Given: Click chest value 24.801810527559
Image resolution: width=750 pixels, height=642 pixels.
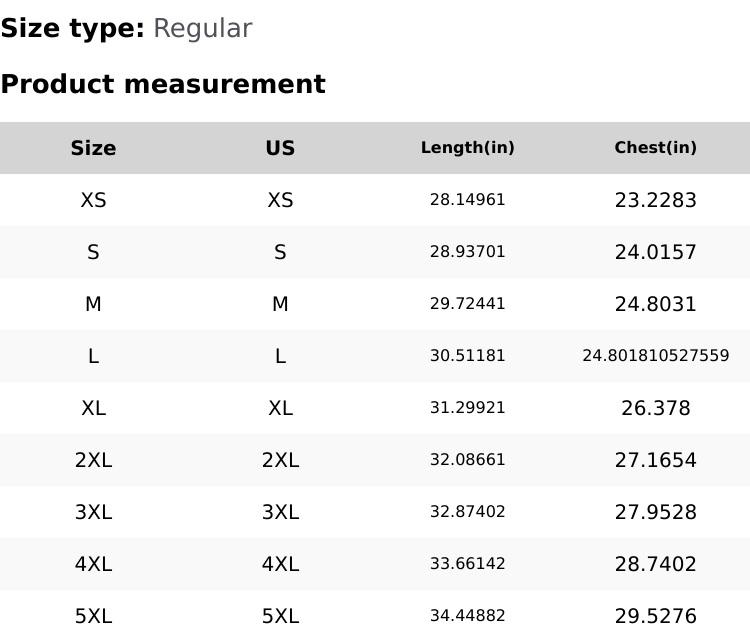Looking at the screenshot, I should tap(655, 356).
